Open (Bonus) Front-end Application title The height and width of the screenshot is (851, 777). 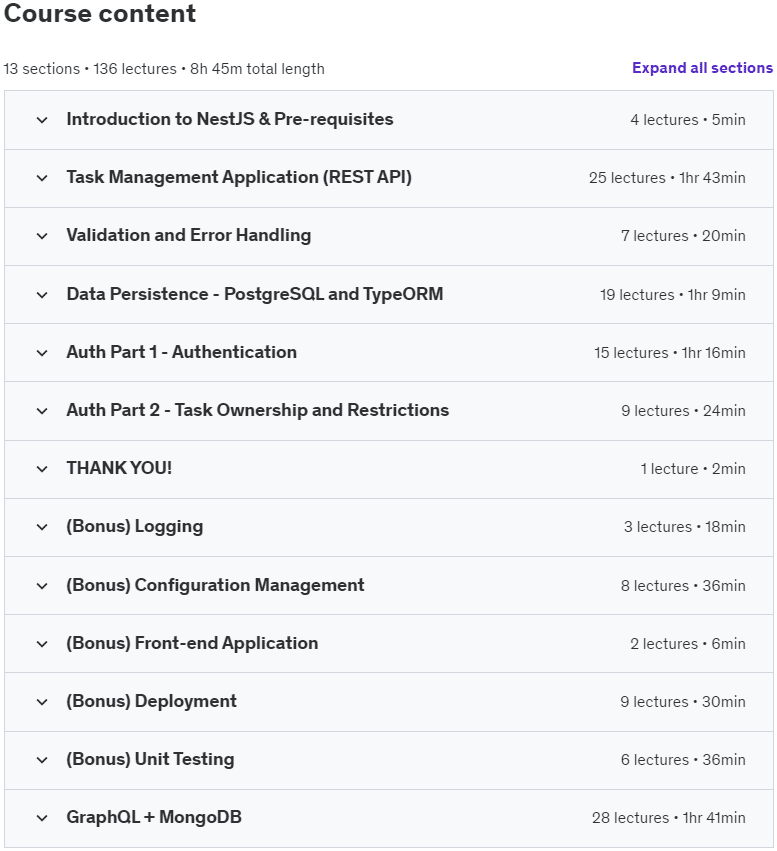pyautogui.click(x=192, y=643)
